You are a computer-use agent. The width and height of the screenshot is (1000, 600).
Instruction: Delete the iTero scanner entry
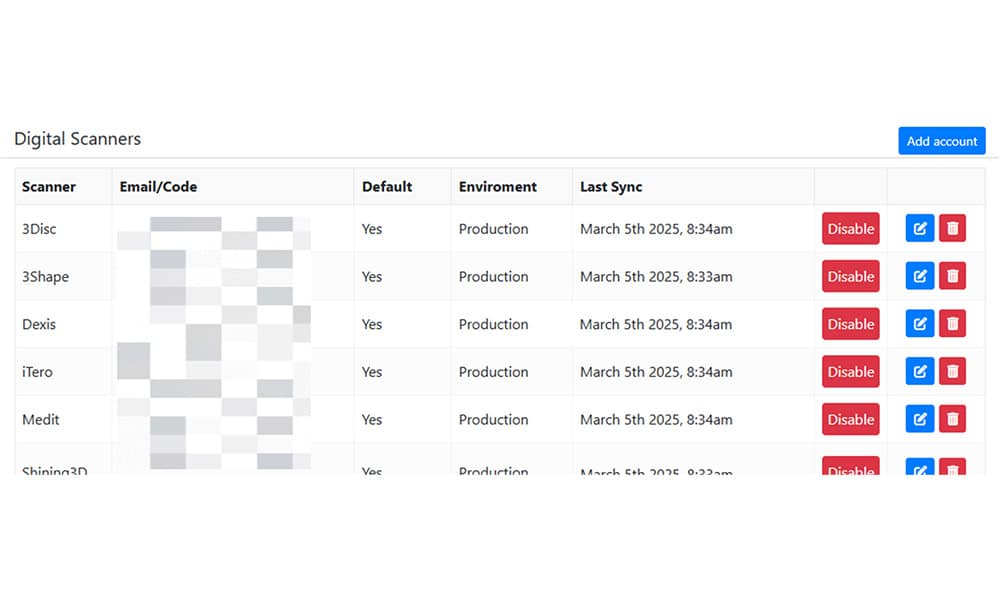tap(952, 372)
